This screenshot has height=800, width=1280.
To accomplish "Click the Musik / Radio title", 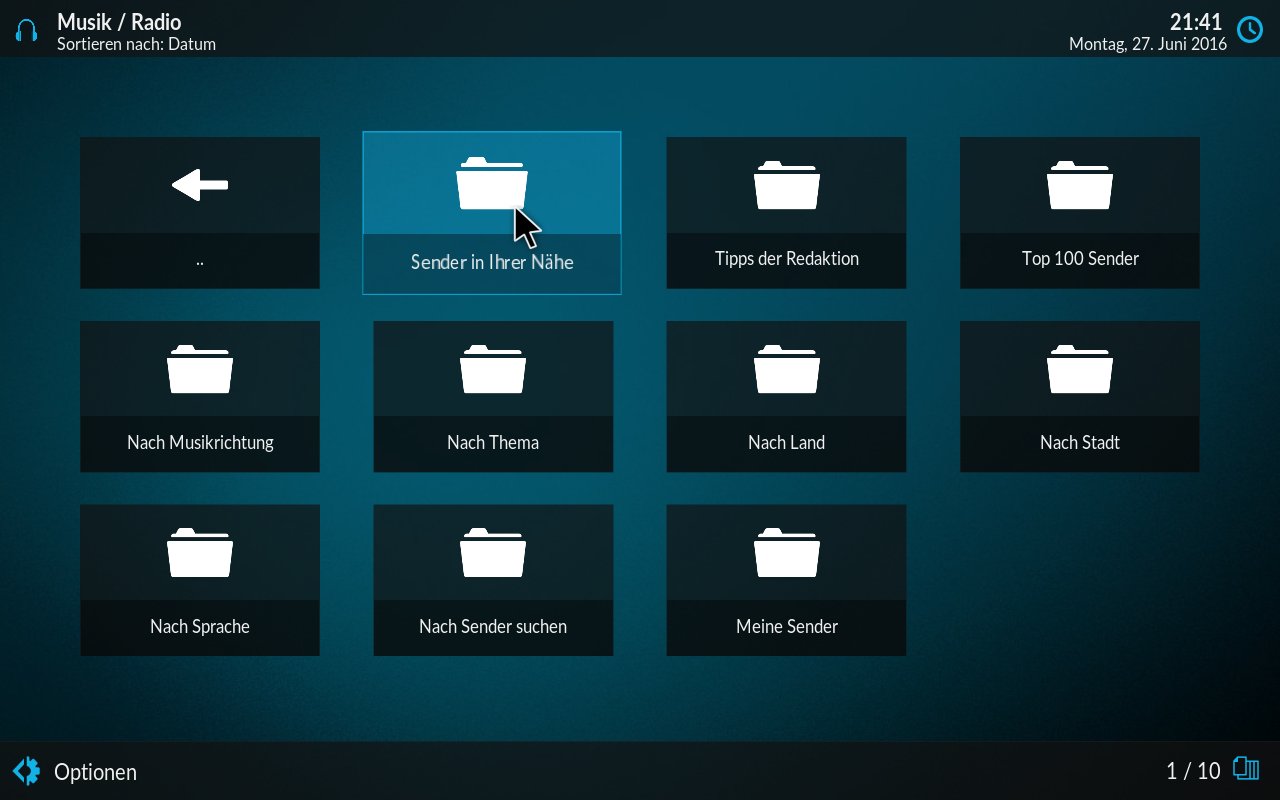I will 119,22.
